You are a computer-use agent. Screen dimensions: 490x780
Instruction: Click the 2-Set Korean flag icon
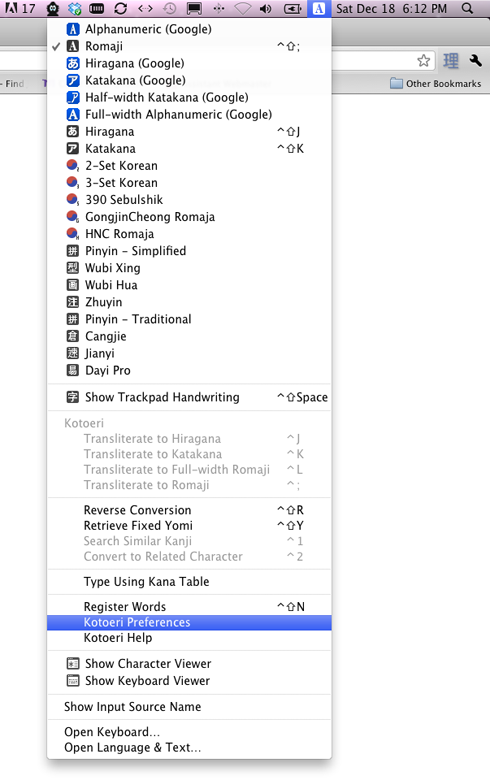tap(73, 166)
